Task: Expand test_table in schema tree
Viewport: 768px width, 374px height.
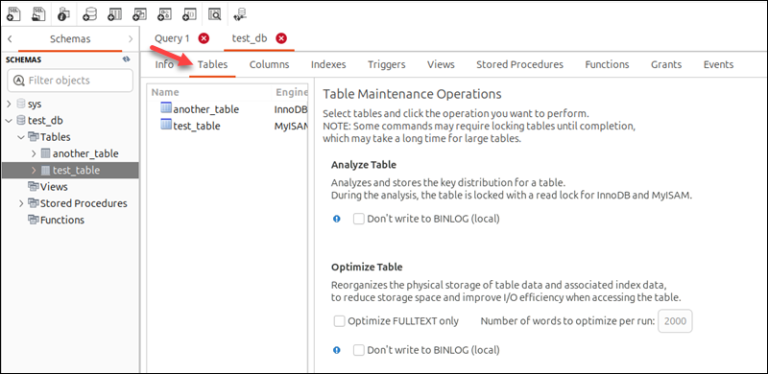Action: (34, 170)
